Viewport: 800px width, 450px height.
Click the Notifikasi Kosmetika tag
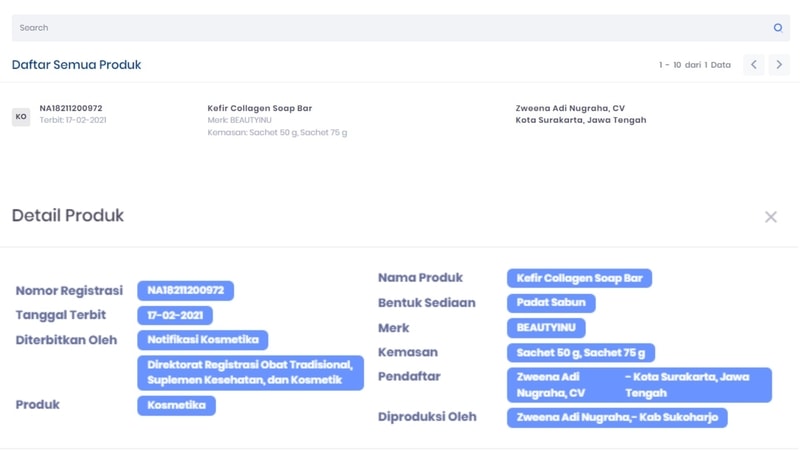point(202,340)
